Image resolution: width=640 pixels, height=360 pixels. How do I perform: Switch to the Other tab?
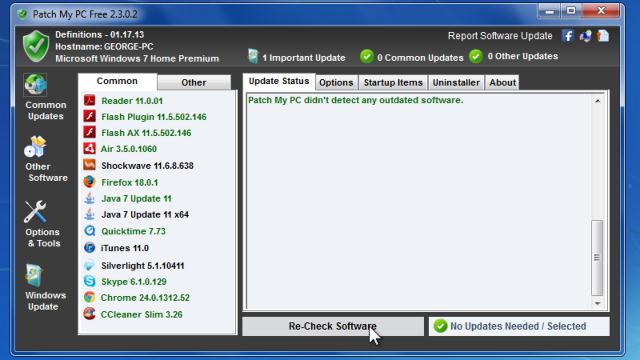coord(194,82)
